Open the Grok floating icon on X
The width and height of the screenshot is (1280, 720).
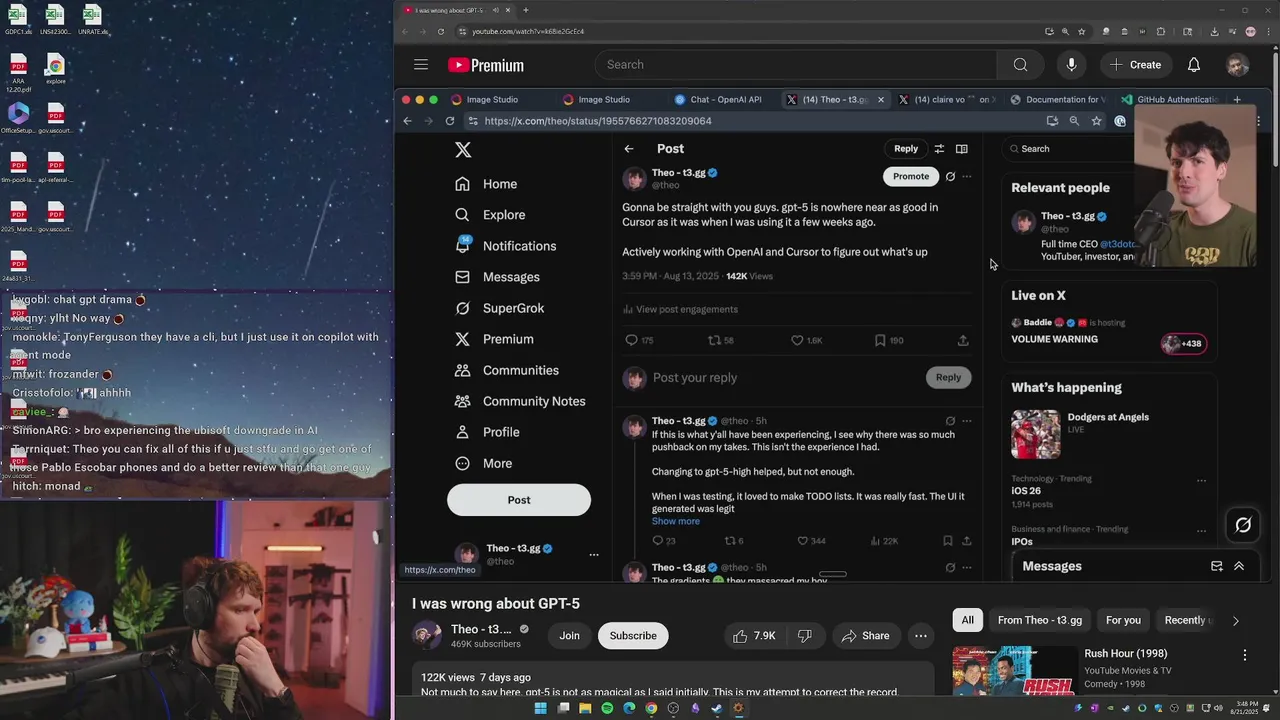1243,525
